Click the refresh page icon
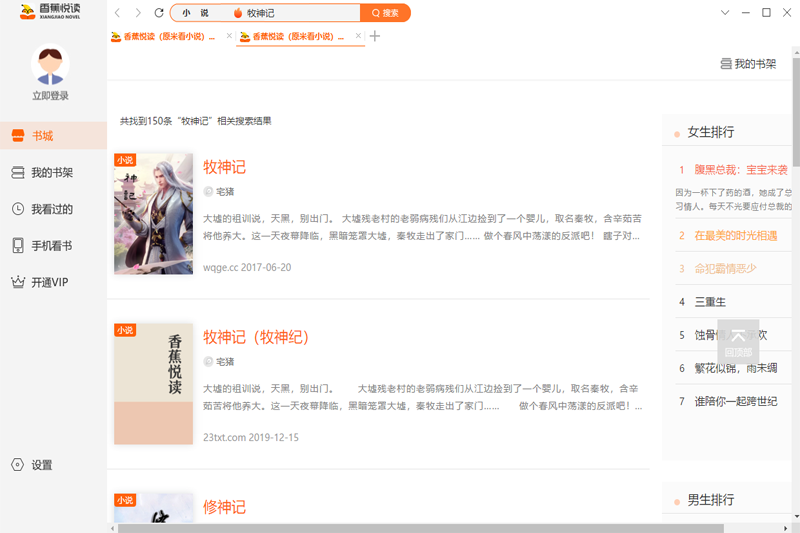800x533 pixels. pos(159,13)
